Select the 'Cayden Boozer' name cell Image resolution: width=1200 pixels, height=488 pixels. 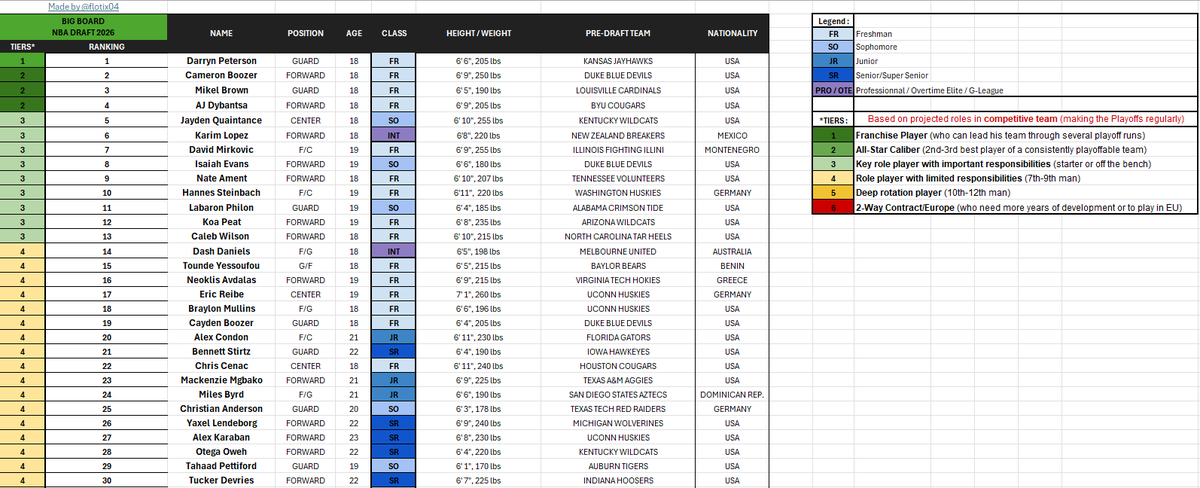(x=222, y=324)
